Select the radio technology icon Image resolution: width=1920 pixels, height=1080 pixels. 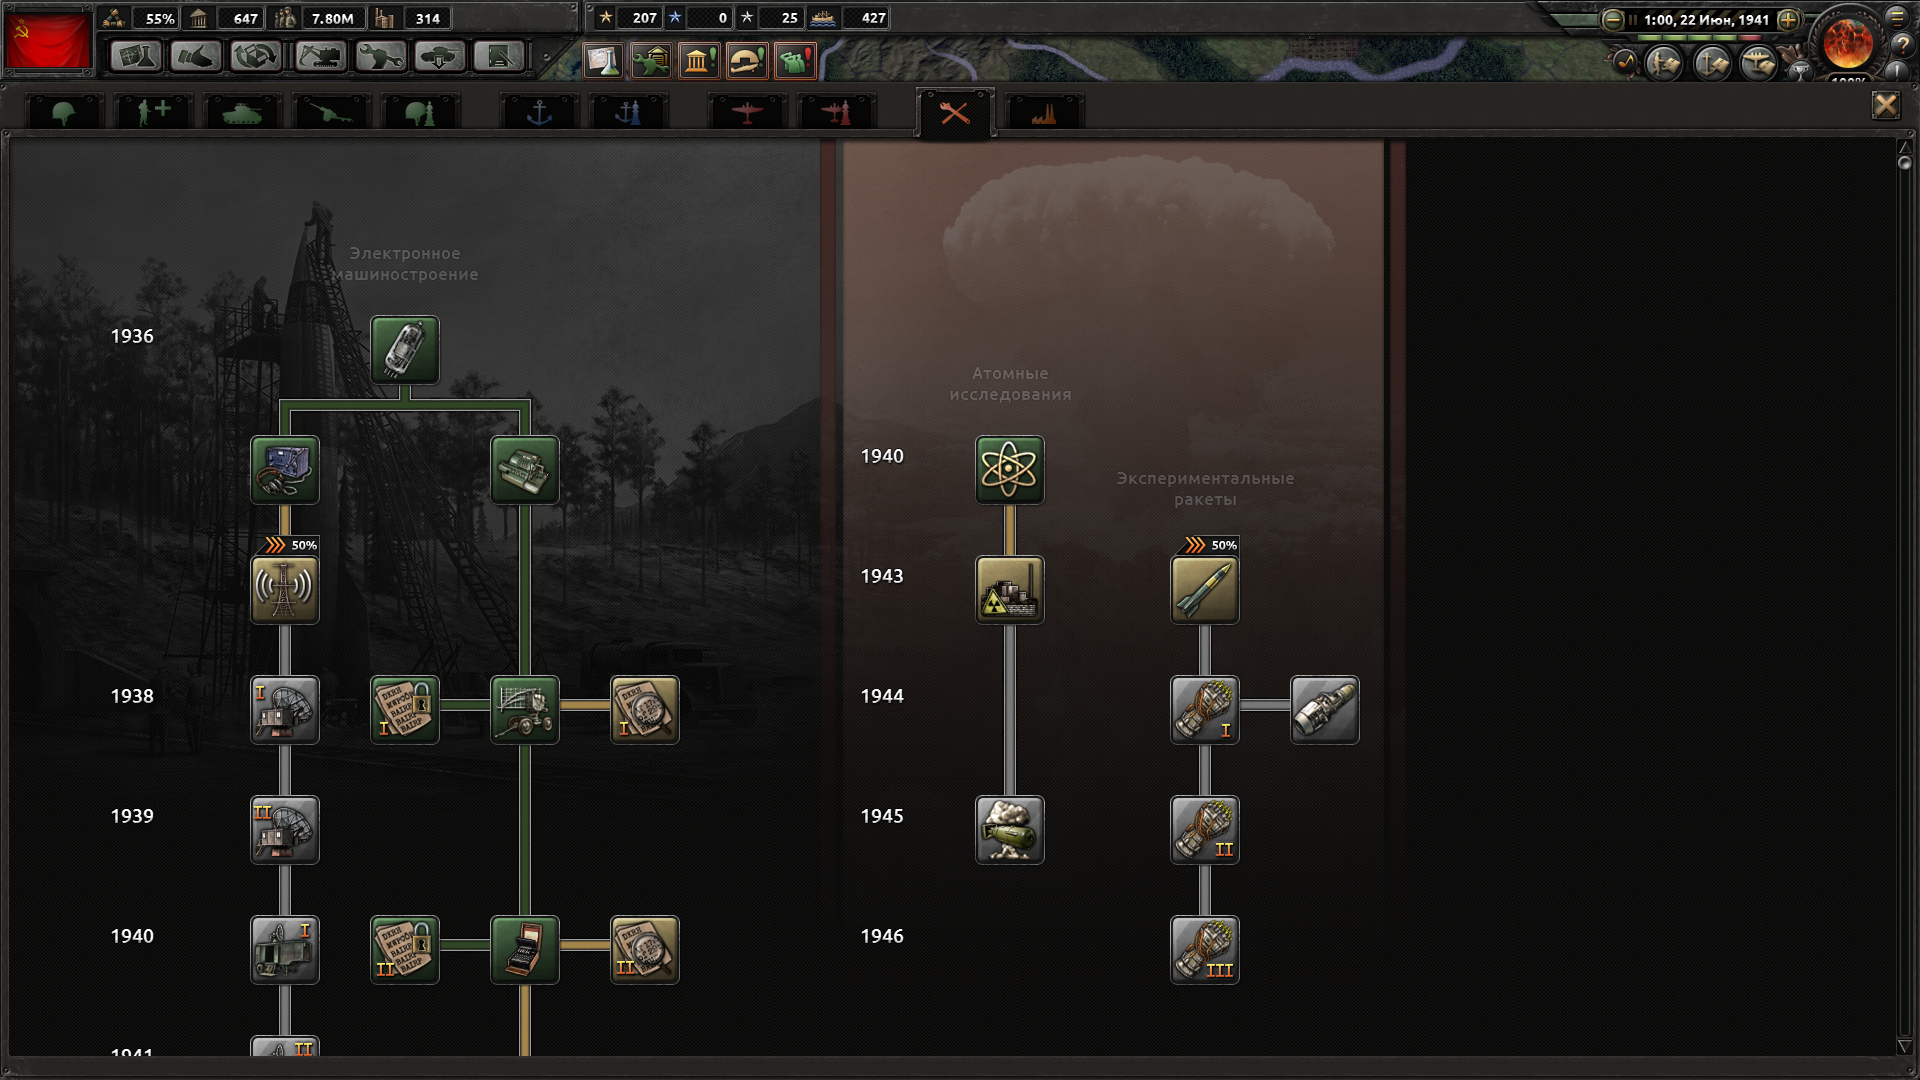point(285,470)
